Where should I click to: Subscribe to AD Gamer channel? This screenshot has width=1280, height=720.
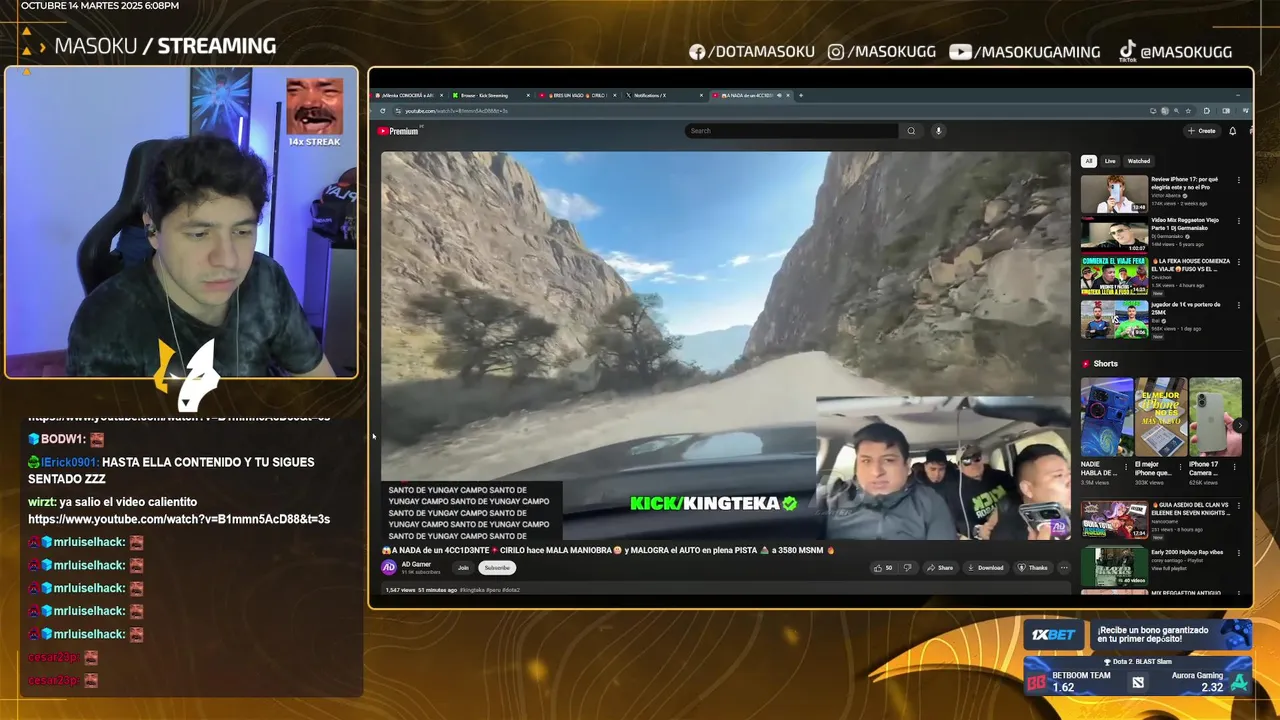[497, 568]
